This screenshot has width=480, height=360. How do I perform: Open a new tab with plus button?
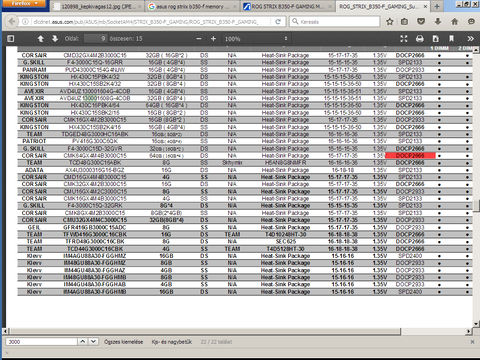[437, 6]
